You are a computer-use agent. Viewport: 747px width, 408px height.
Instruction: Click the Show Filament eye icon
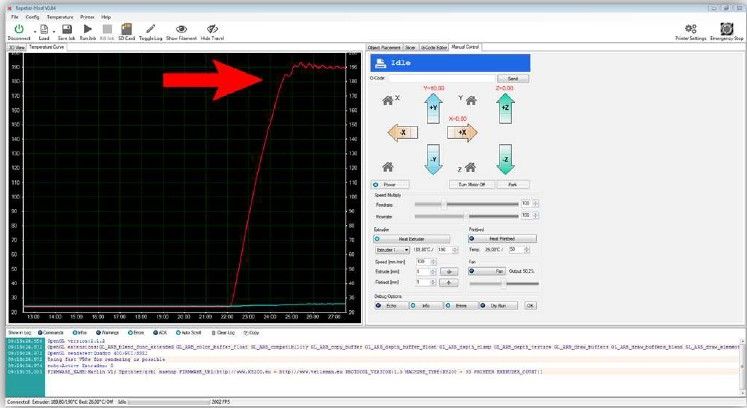[181, 29]
